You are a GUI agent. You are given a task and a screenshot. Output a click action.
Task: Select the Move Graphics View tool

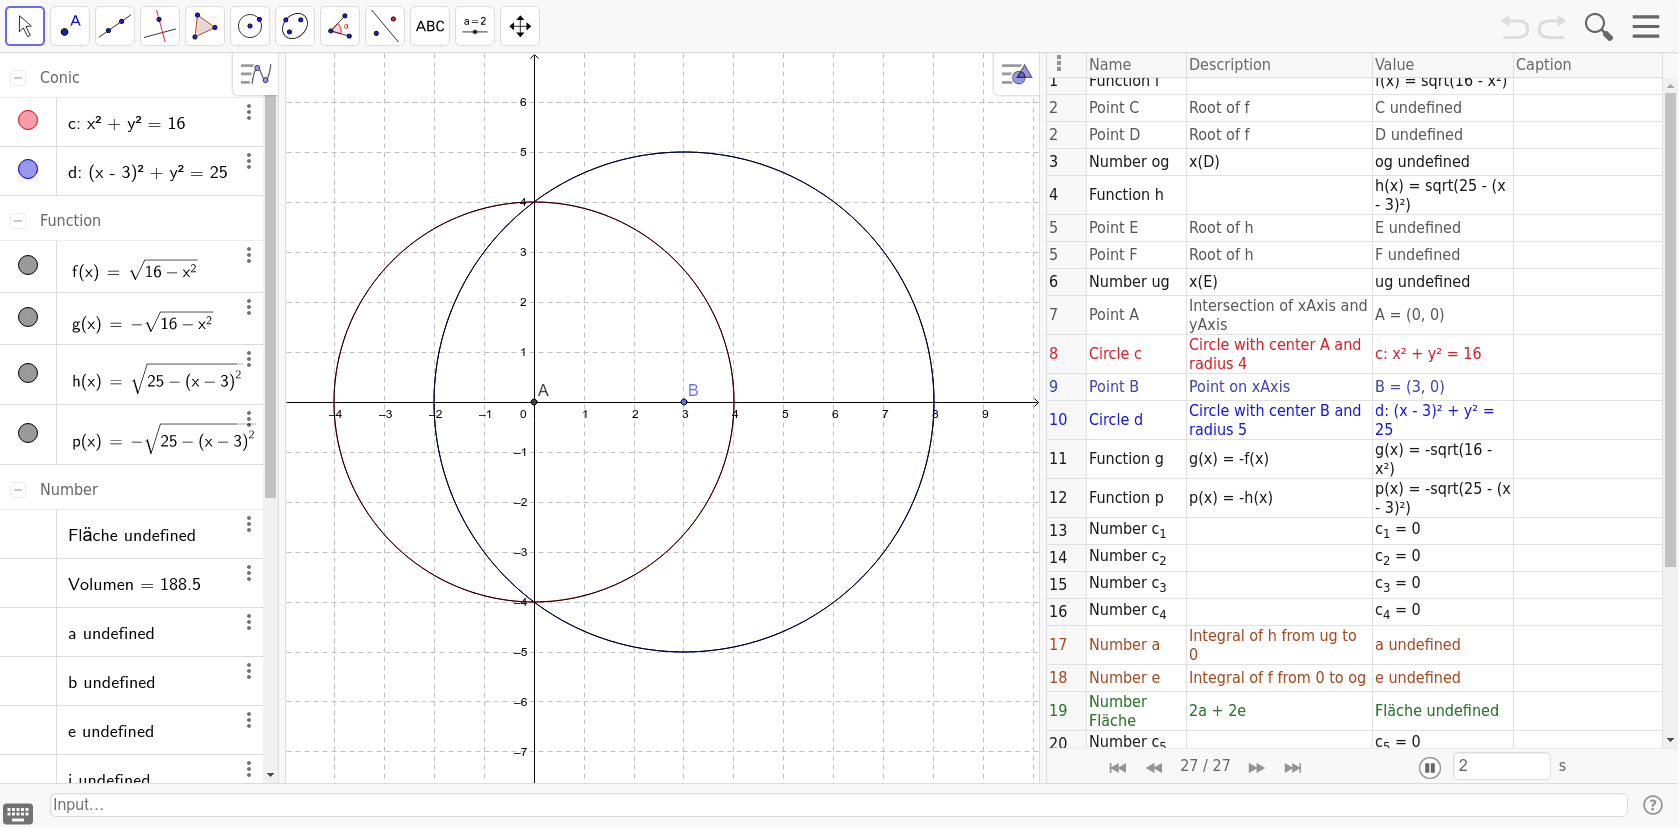[520, 26]
